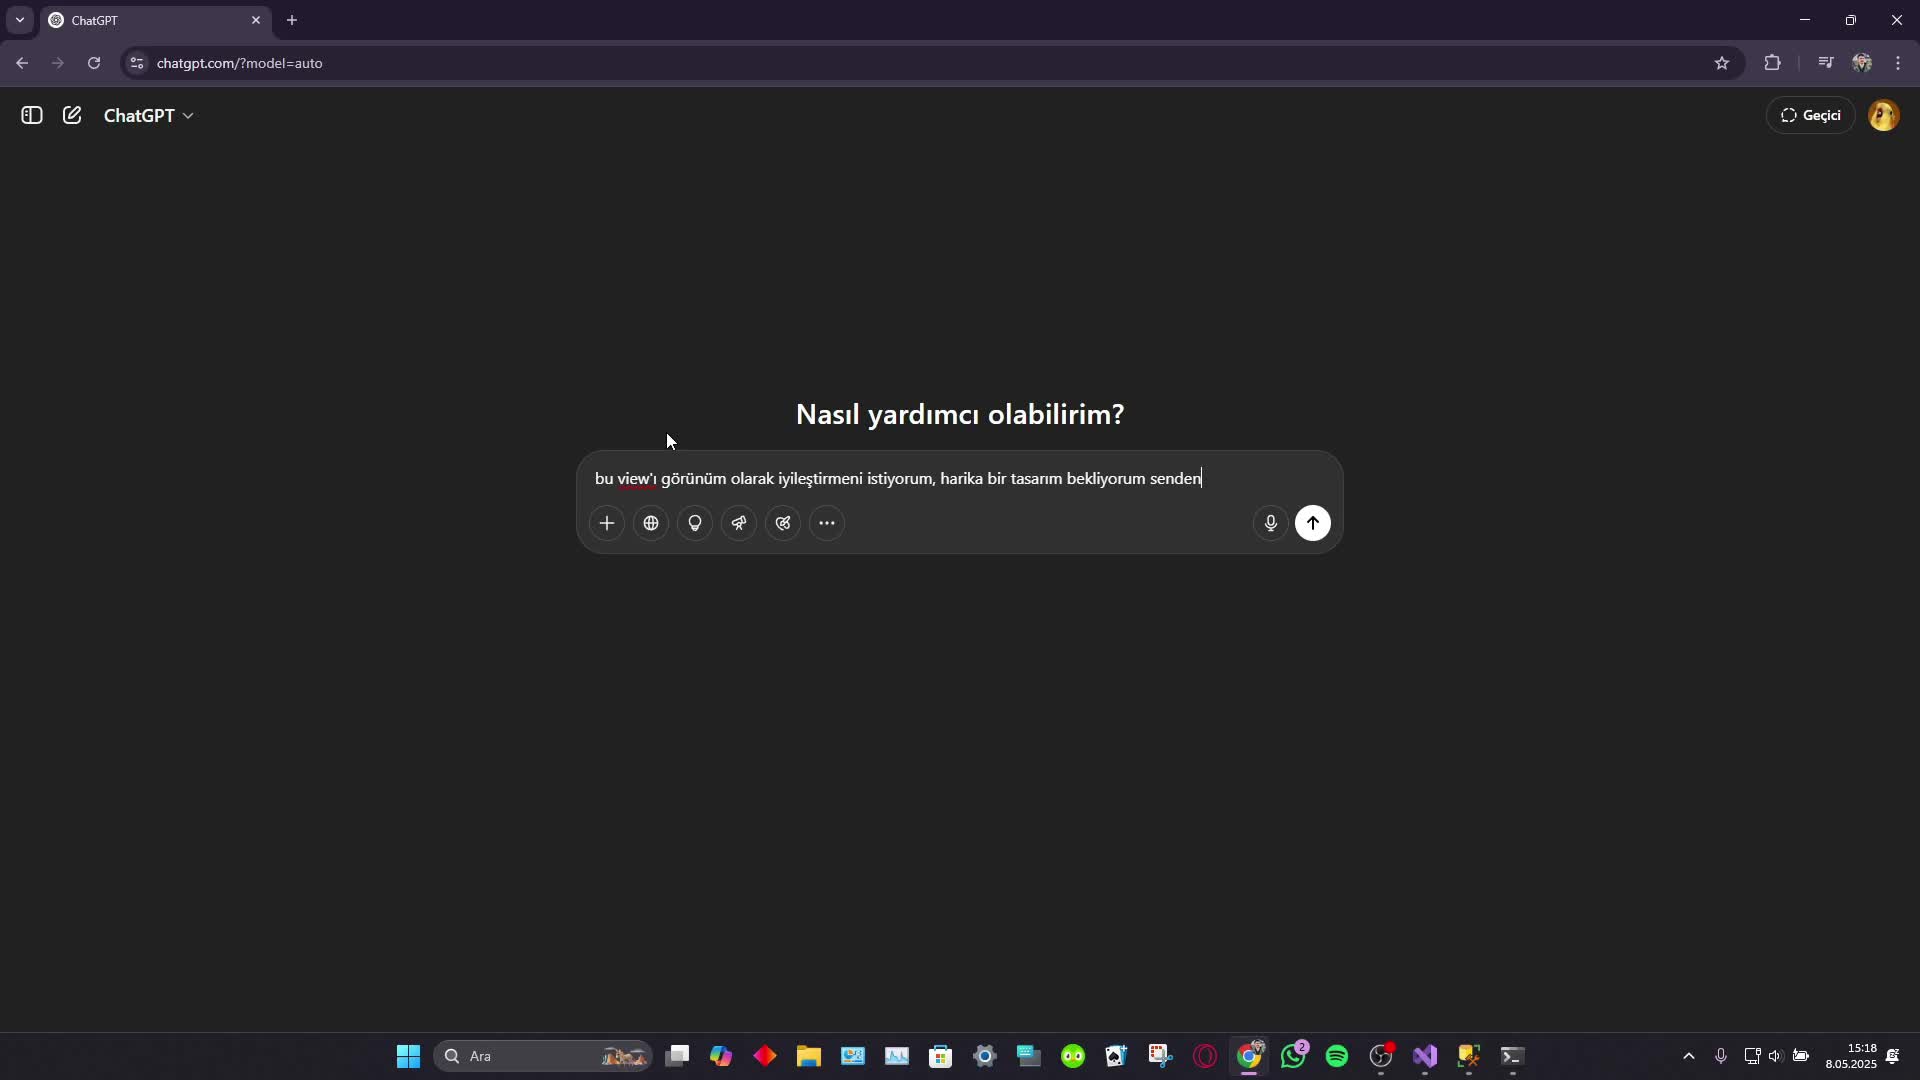Click the plus attach files button
This screenshot has width=1920, height=1080.
(606, 523)
